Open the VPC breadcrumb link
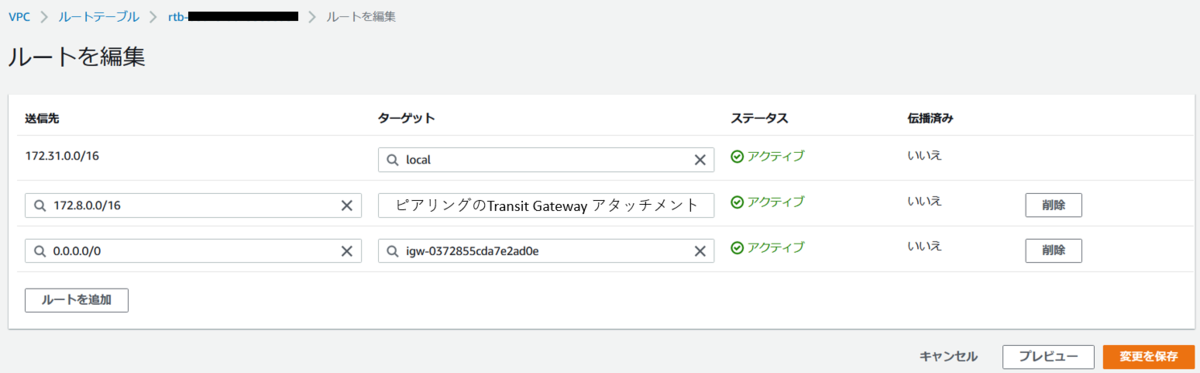This screenshot has height=373, width=1200. point(20,16)
